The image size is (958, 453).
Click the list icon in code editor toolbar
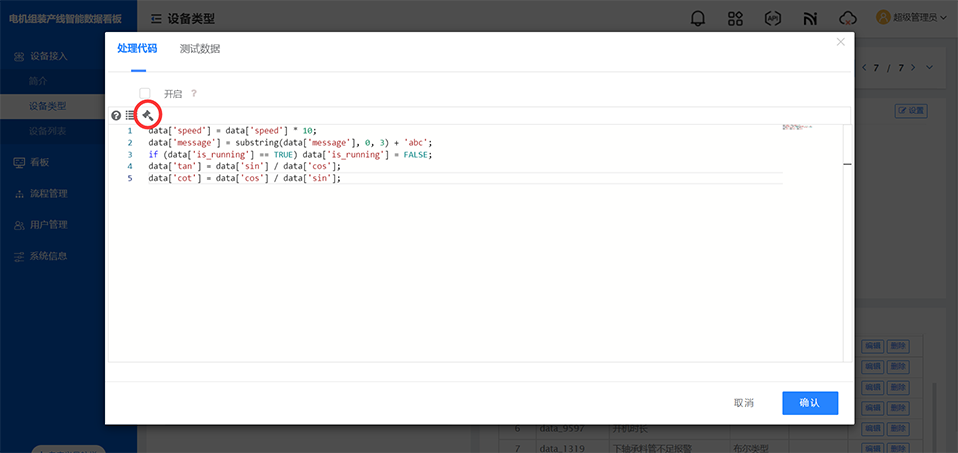(x=130, y=116)
